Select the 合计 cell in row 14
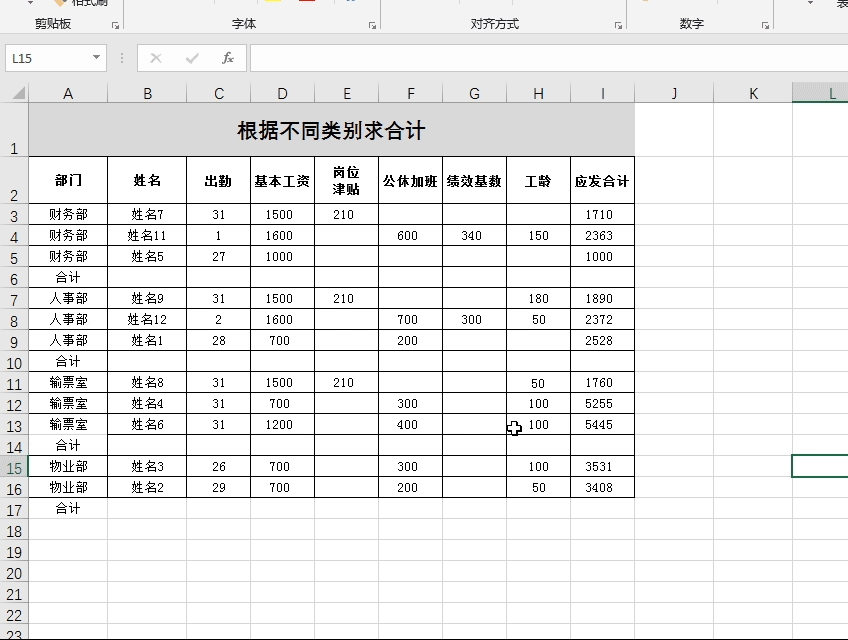 click(x=68, y=445)
